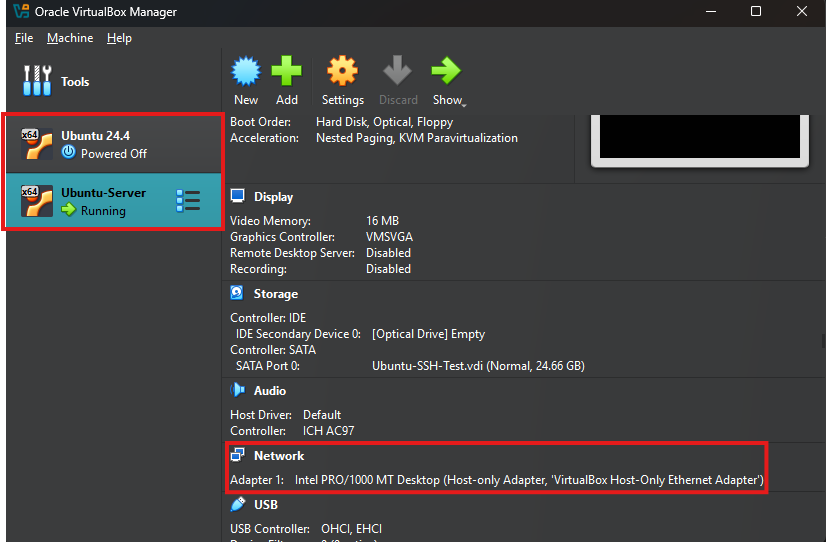Click the Display section monitor icon

coord(237,197)
